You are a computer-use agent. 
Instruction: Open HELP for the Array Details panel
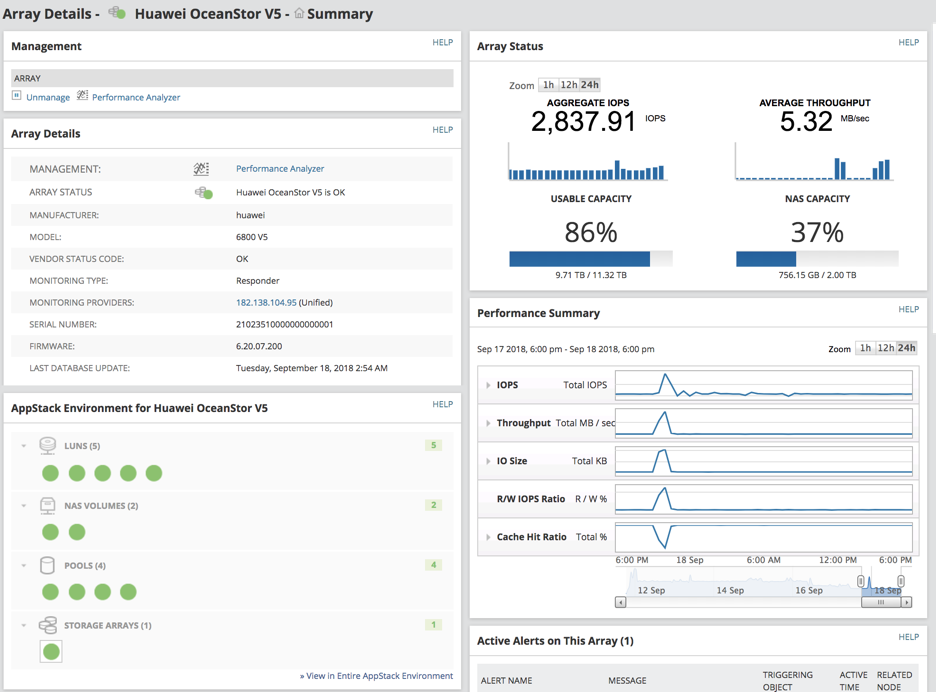point(442,130)
